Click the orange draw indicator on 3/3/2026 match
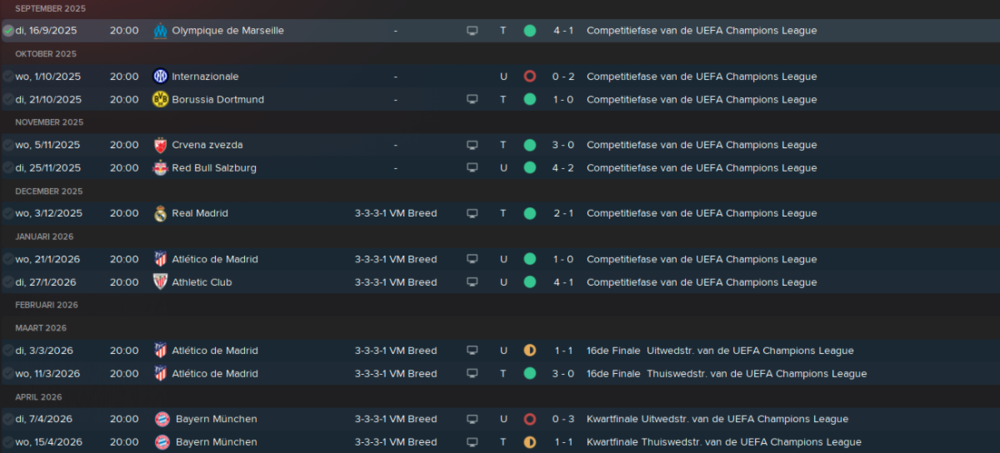Image resolution: width=1000 pixels, height=453 pixels. 529,350
